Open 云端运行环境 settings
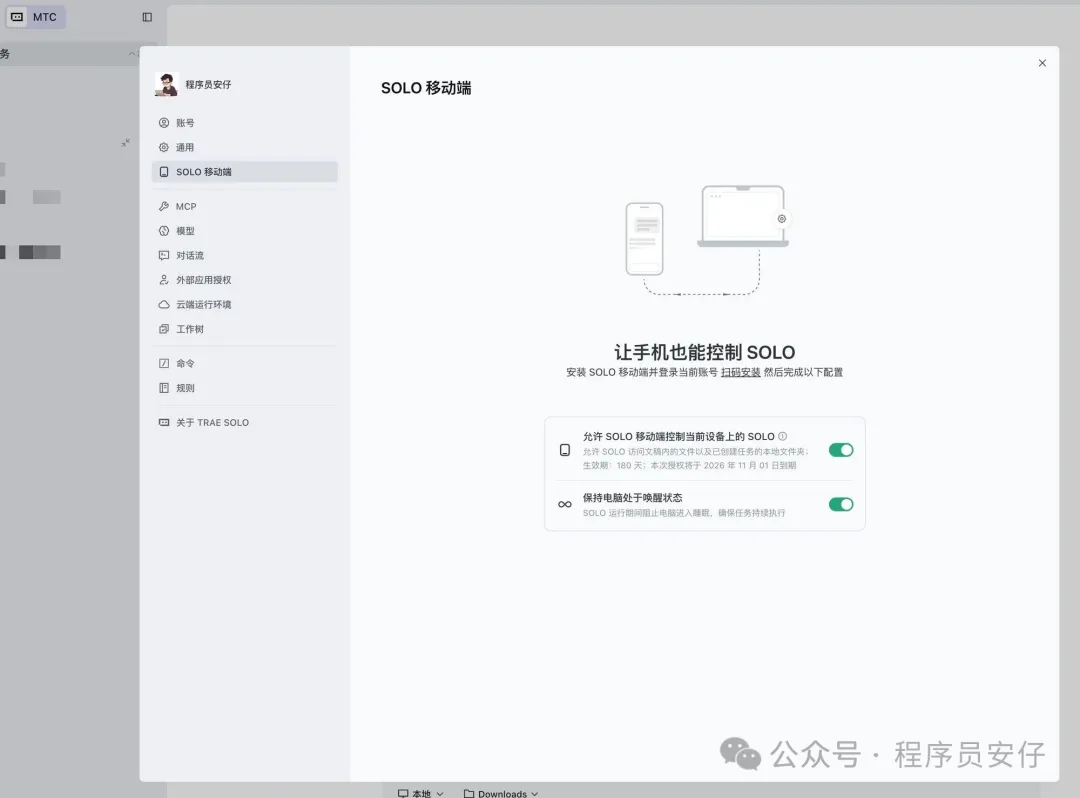This screenshot has height=798, width=1080. coord(245,304)
